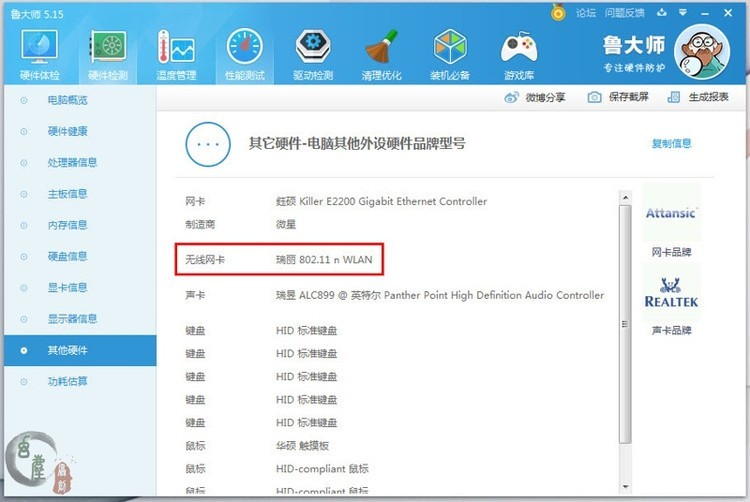The width and height of the screenshot is (750, 502).
Task: Click the report icon for 生成报表
Action: tap(673, 97)
